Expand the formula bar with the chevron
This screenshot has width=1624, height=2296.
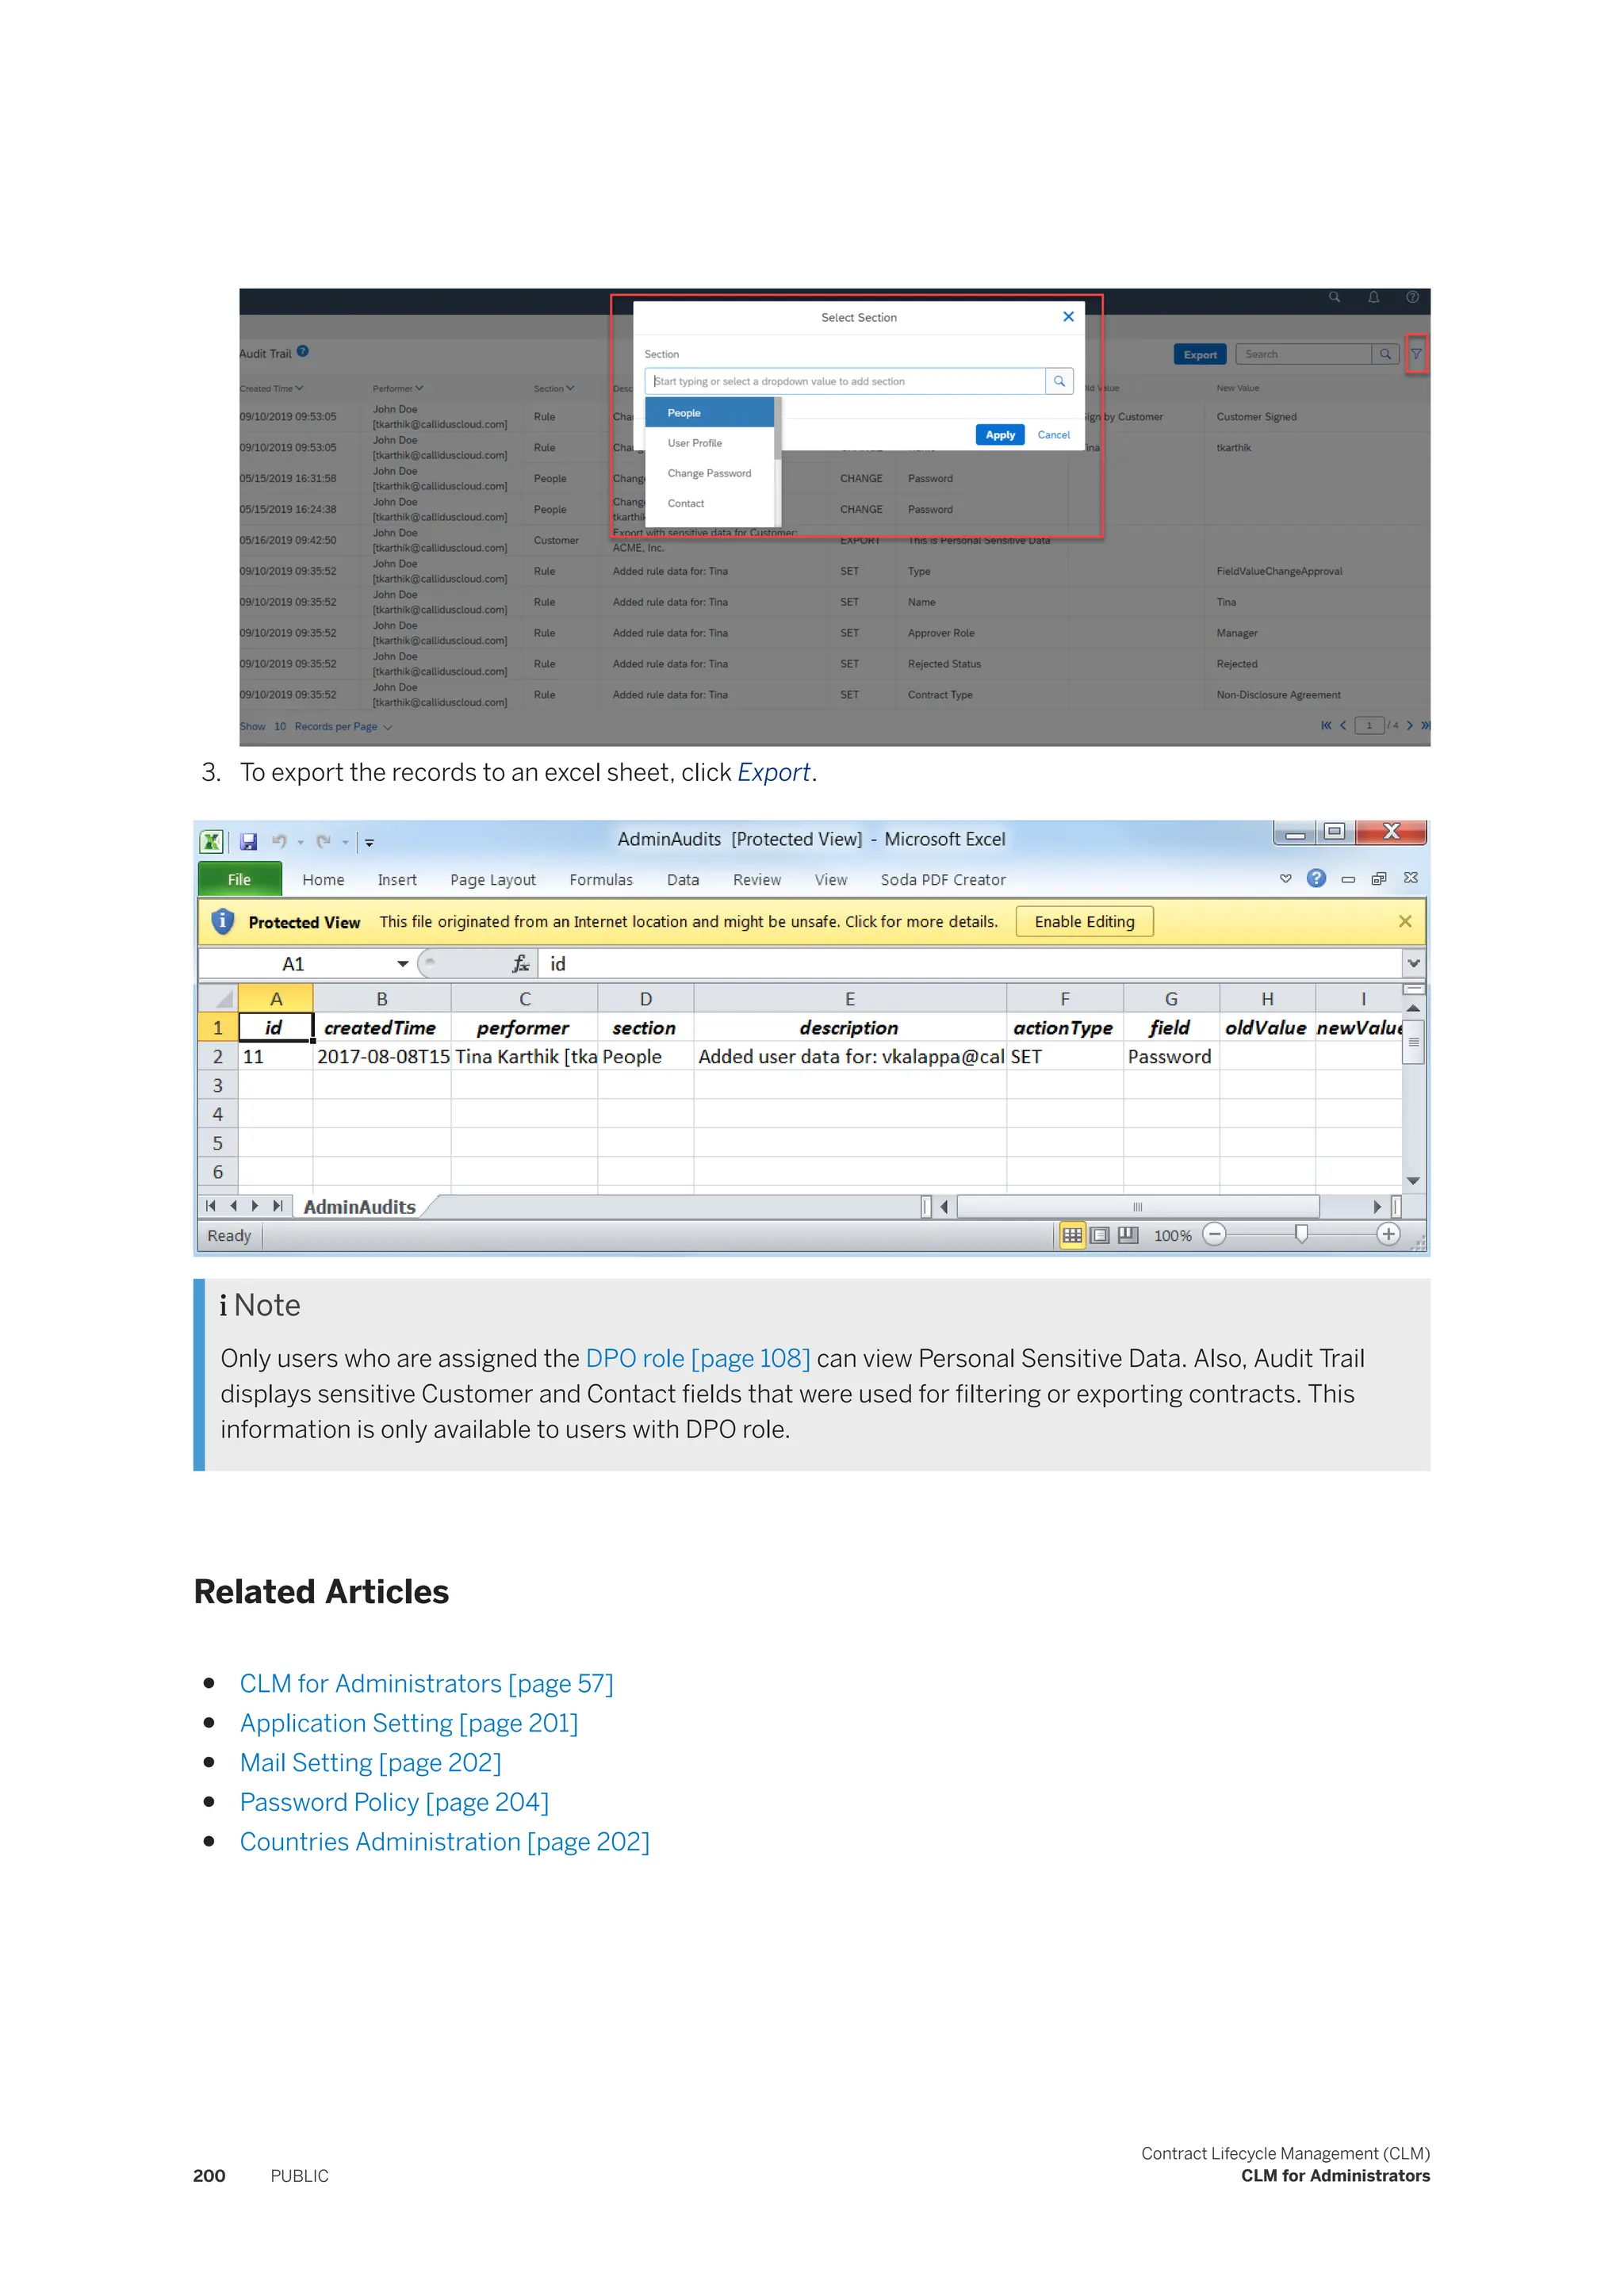click(x=1413, y=964)
